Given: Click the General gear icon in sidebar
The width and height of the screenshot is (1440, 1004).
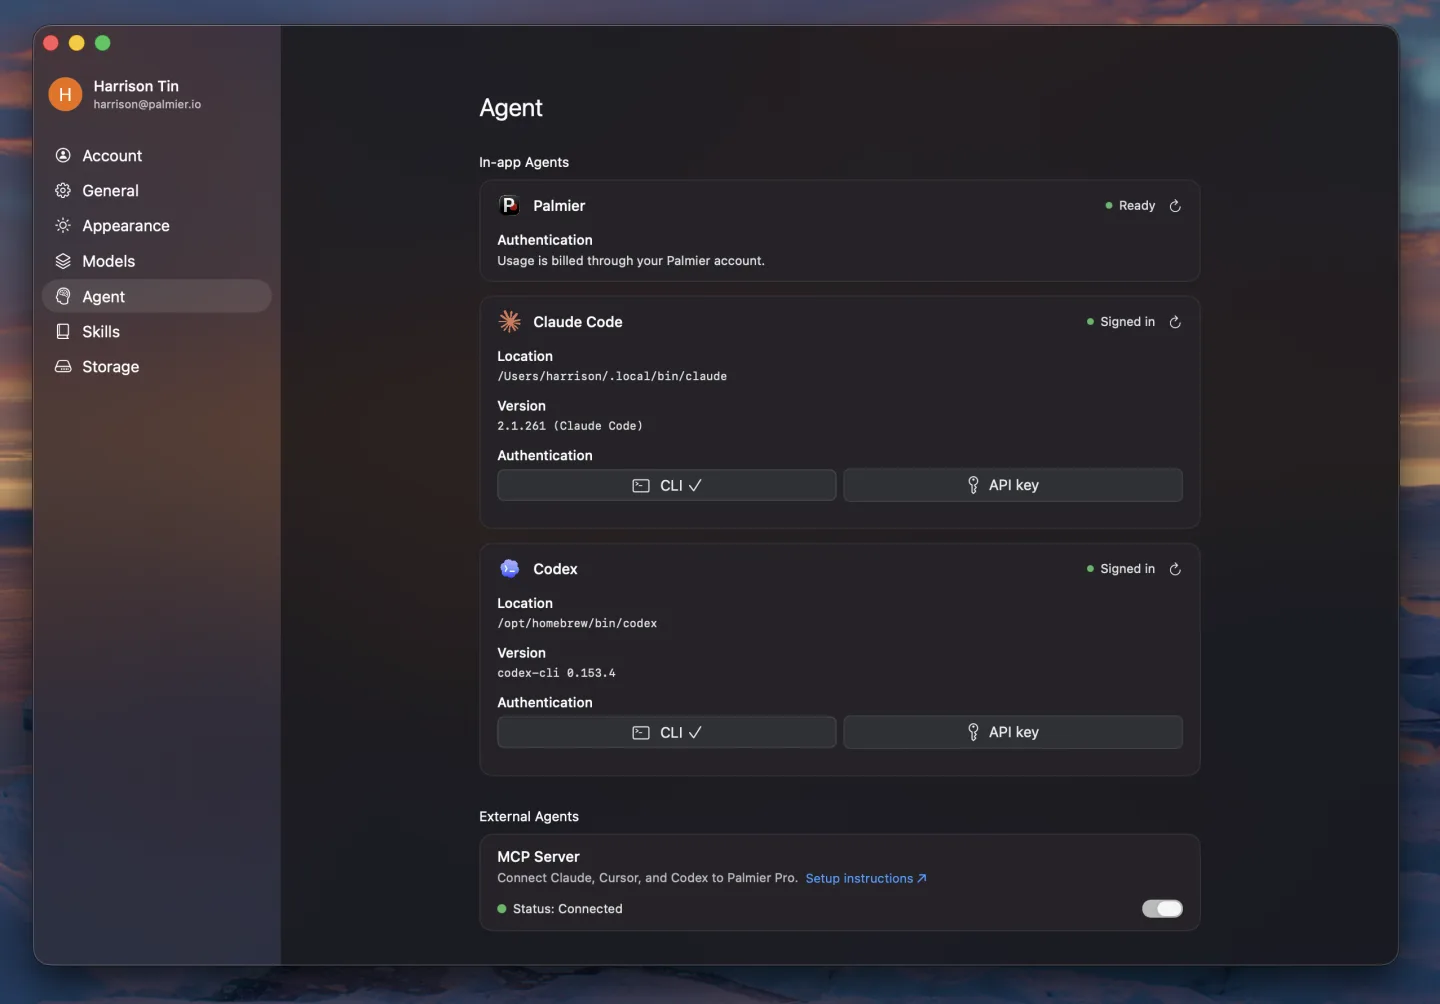Looking at the screenshot, I should click(x=63, y=191).
